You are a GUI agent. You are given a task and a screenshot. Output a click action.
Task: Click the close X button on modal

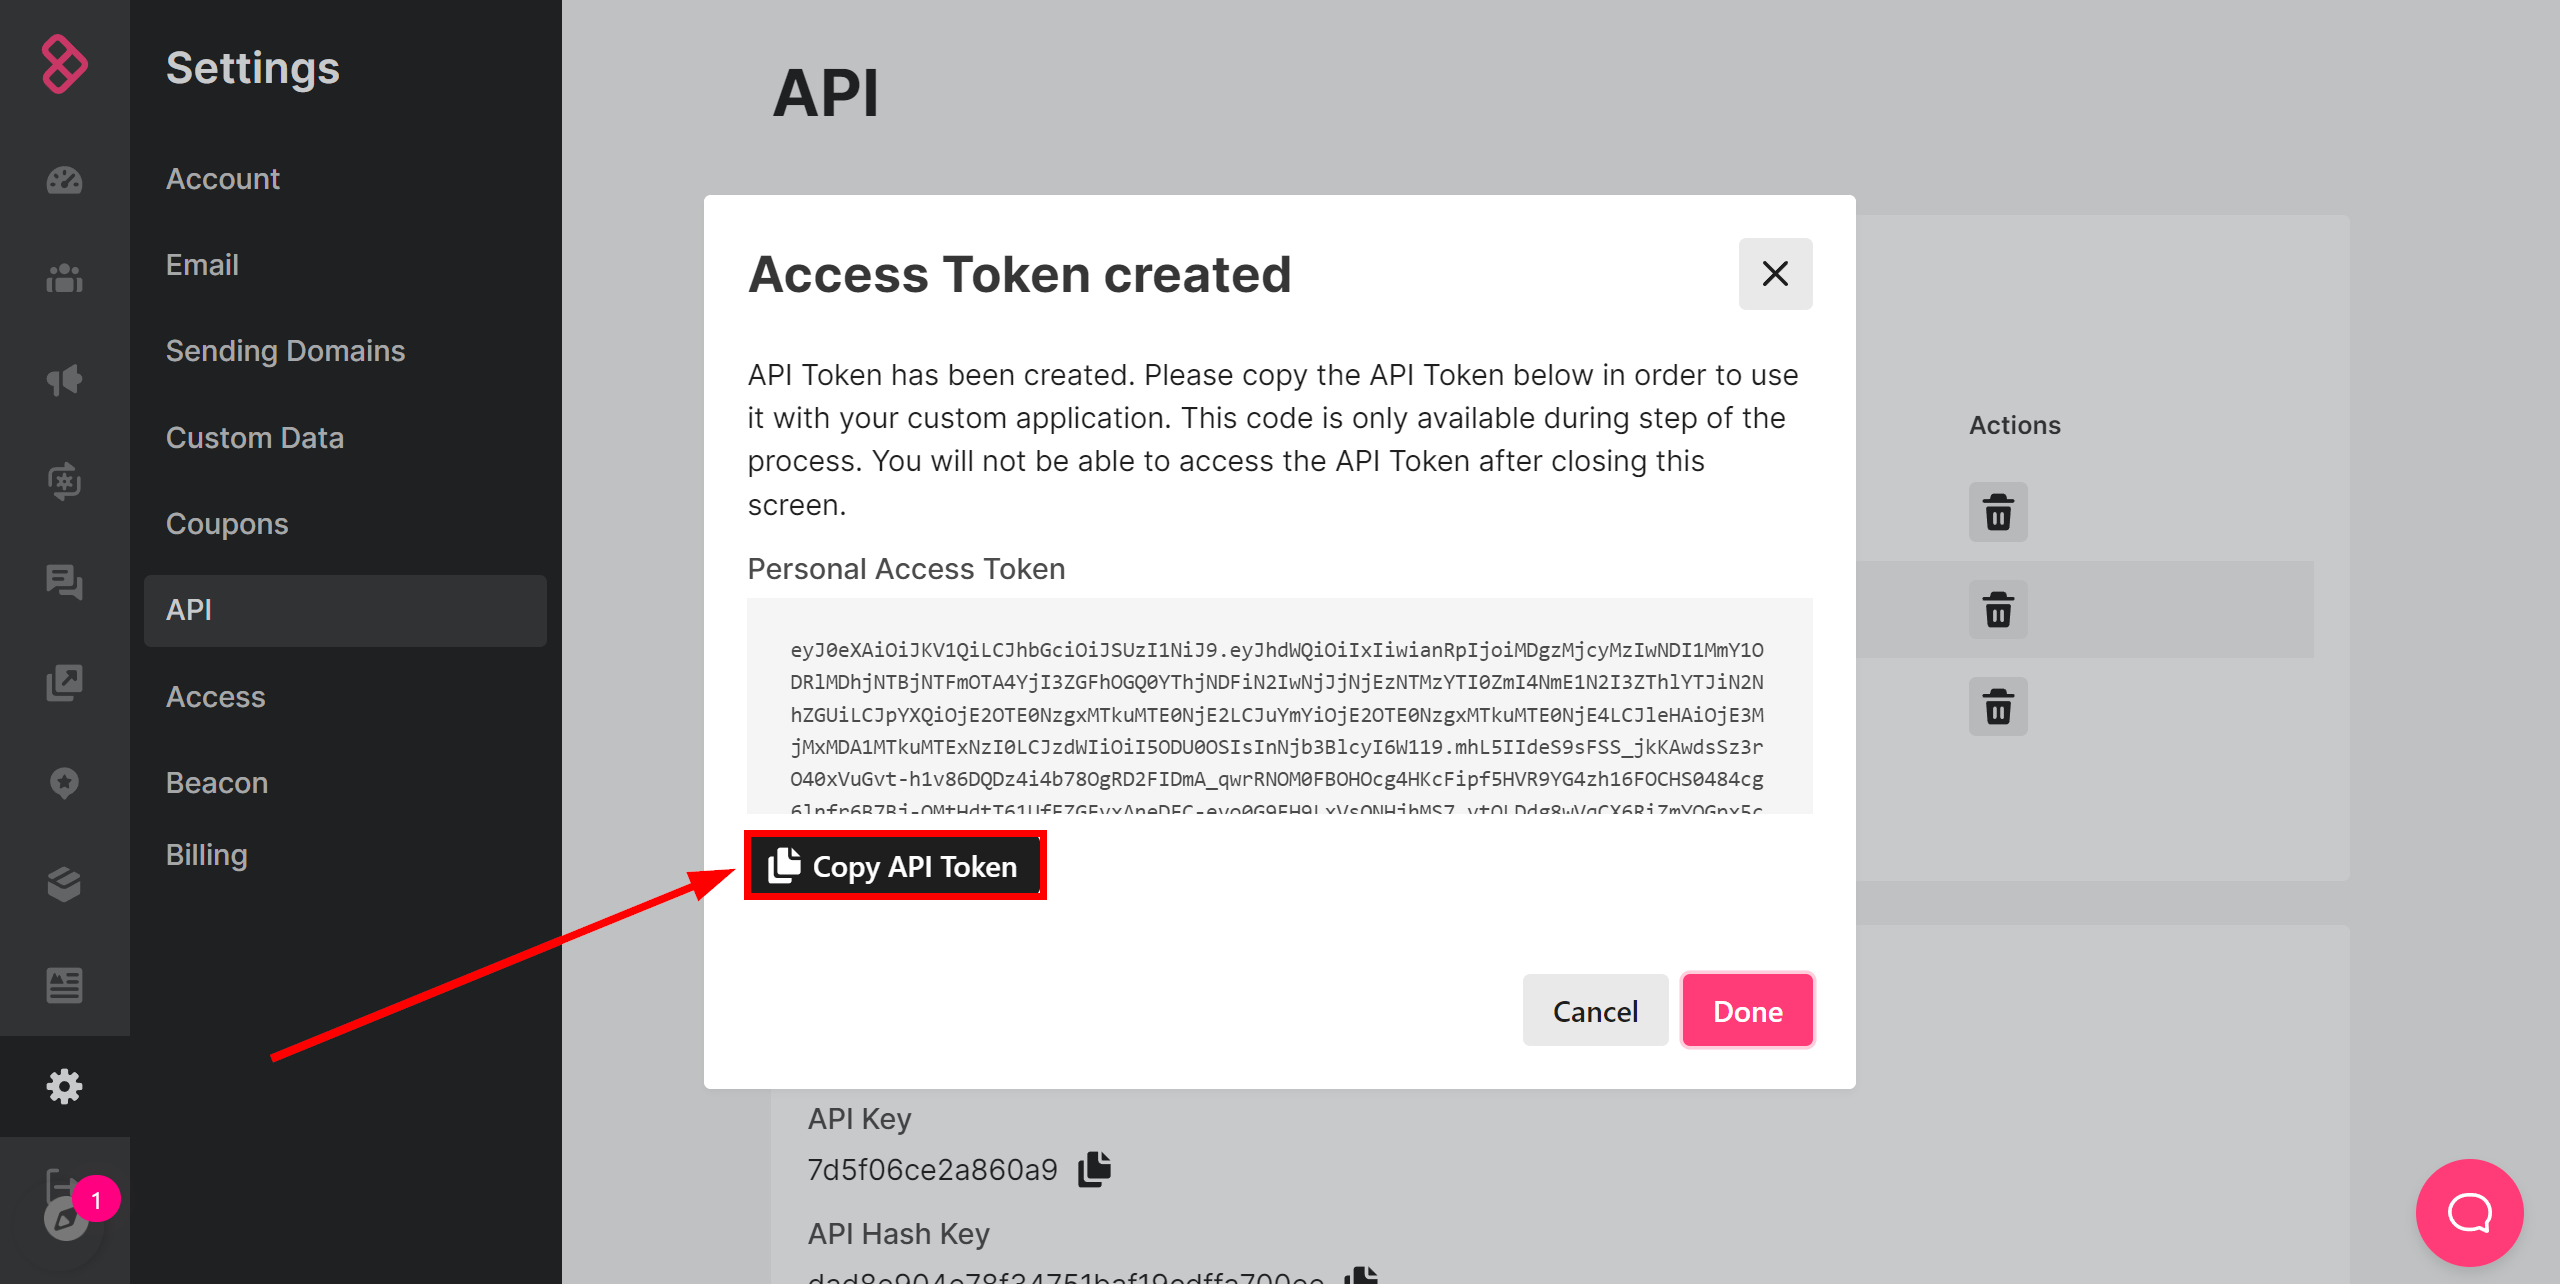(x=1776, y=274)
